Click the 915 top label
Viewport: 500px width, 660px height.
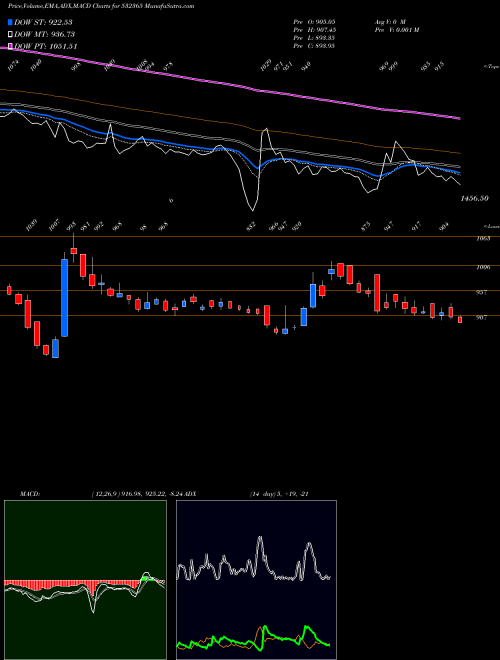pyautogui.click(x=439, y=67)
